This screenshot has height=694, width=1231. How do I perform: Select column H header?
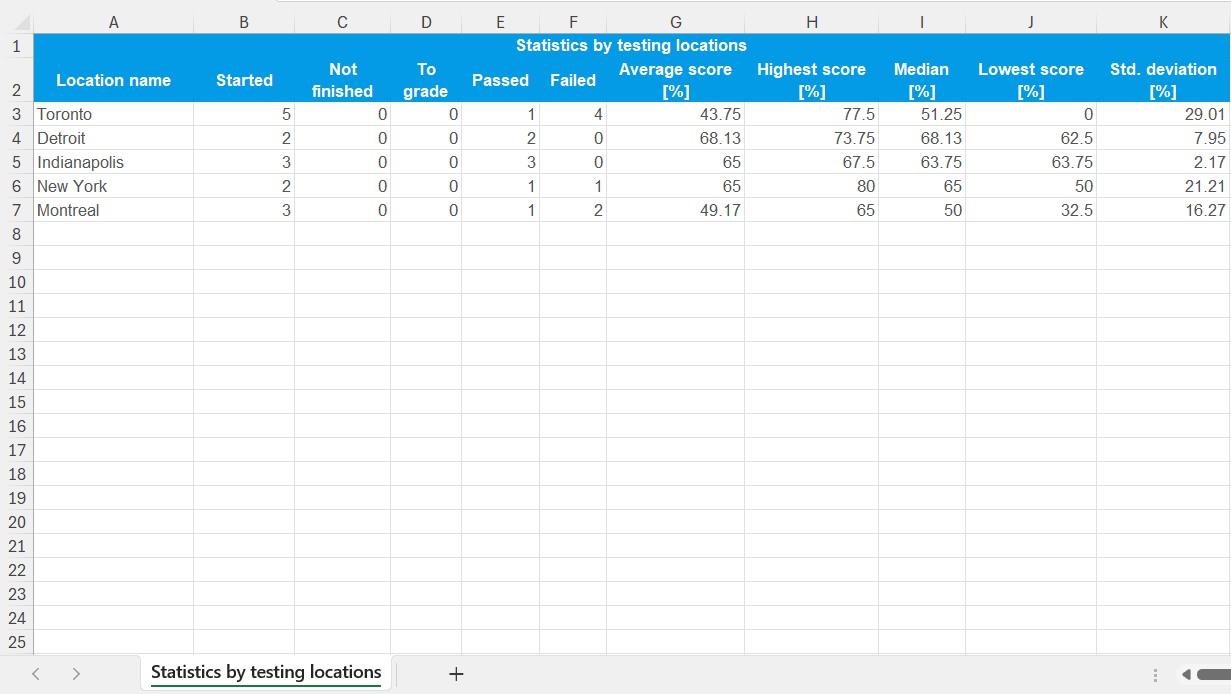click(x=811, y=22)
